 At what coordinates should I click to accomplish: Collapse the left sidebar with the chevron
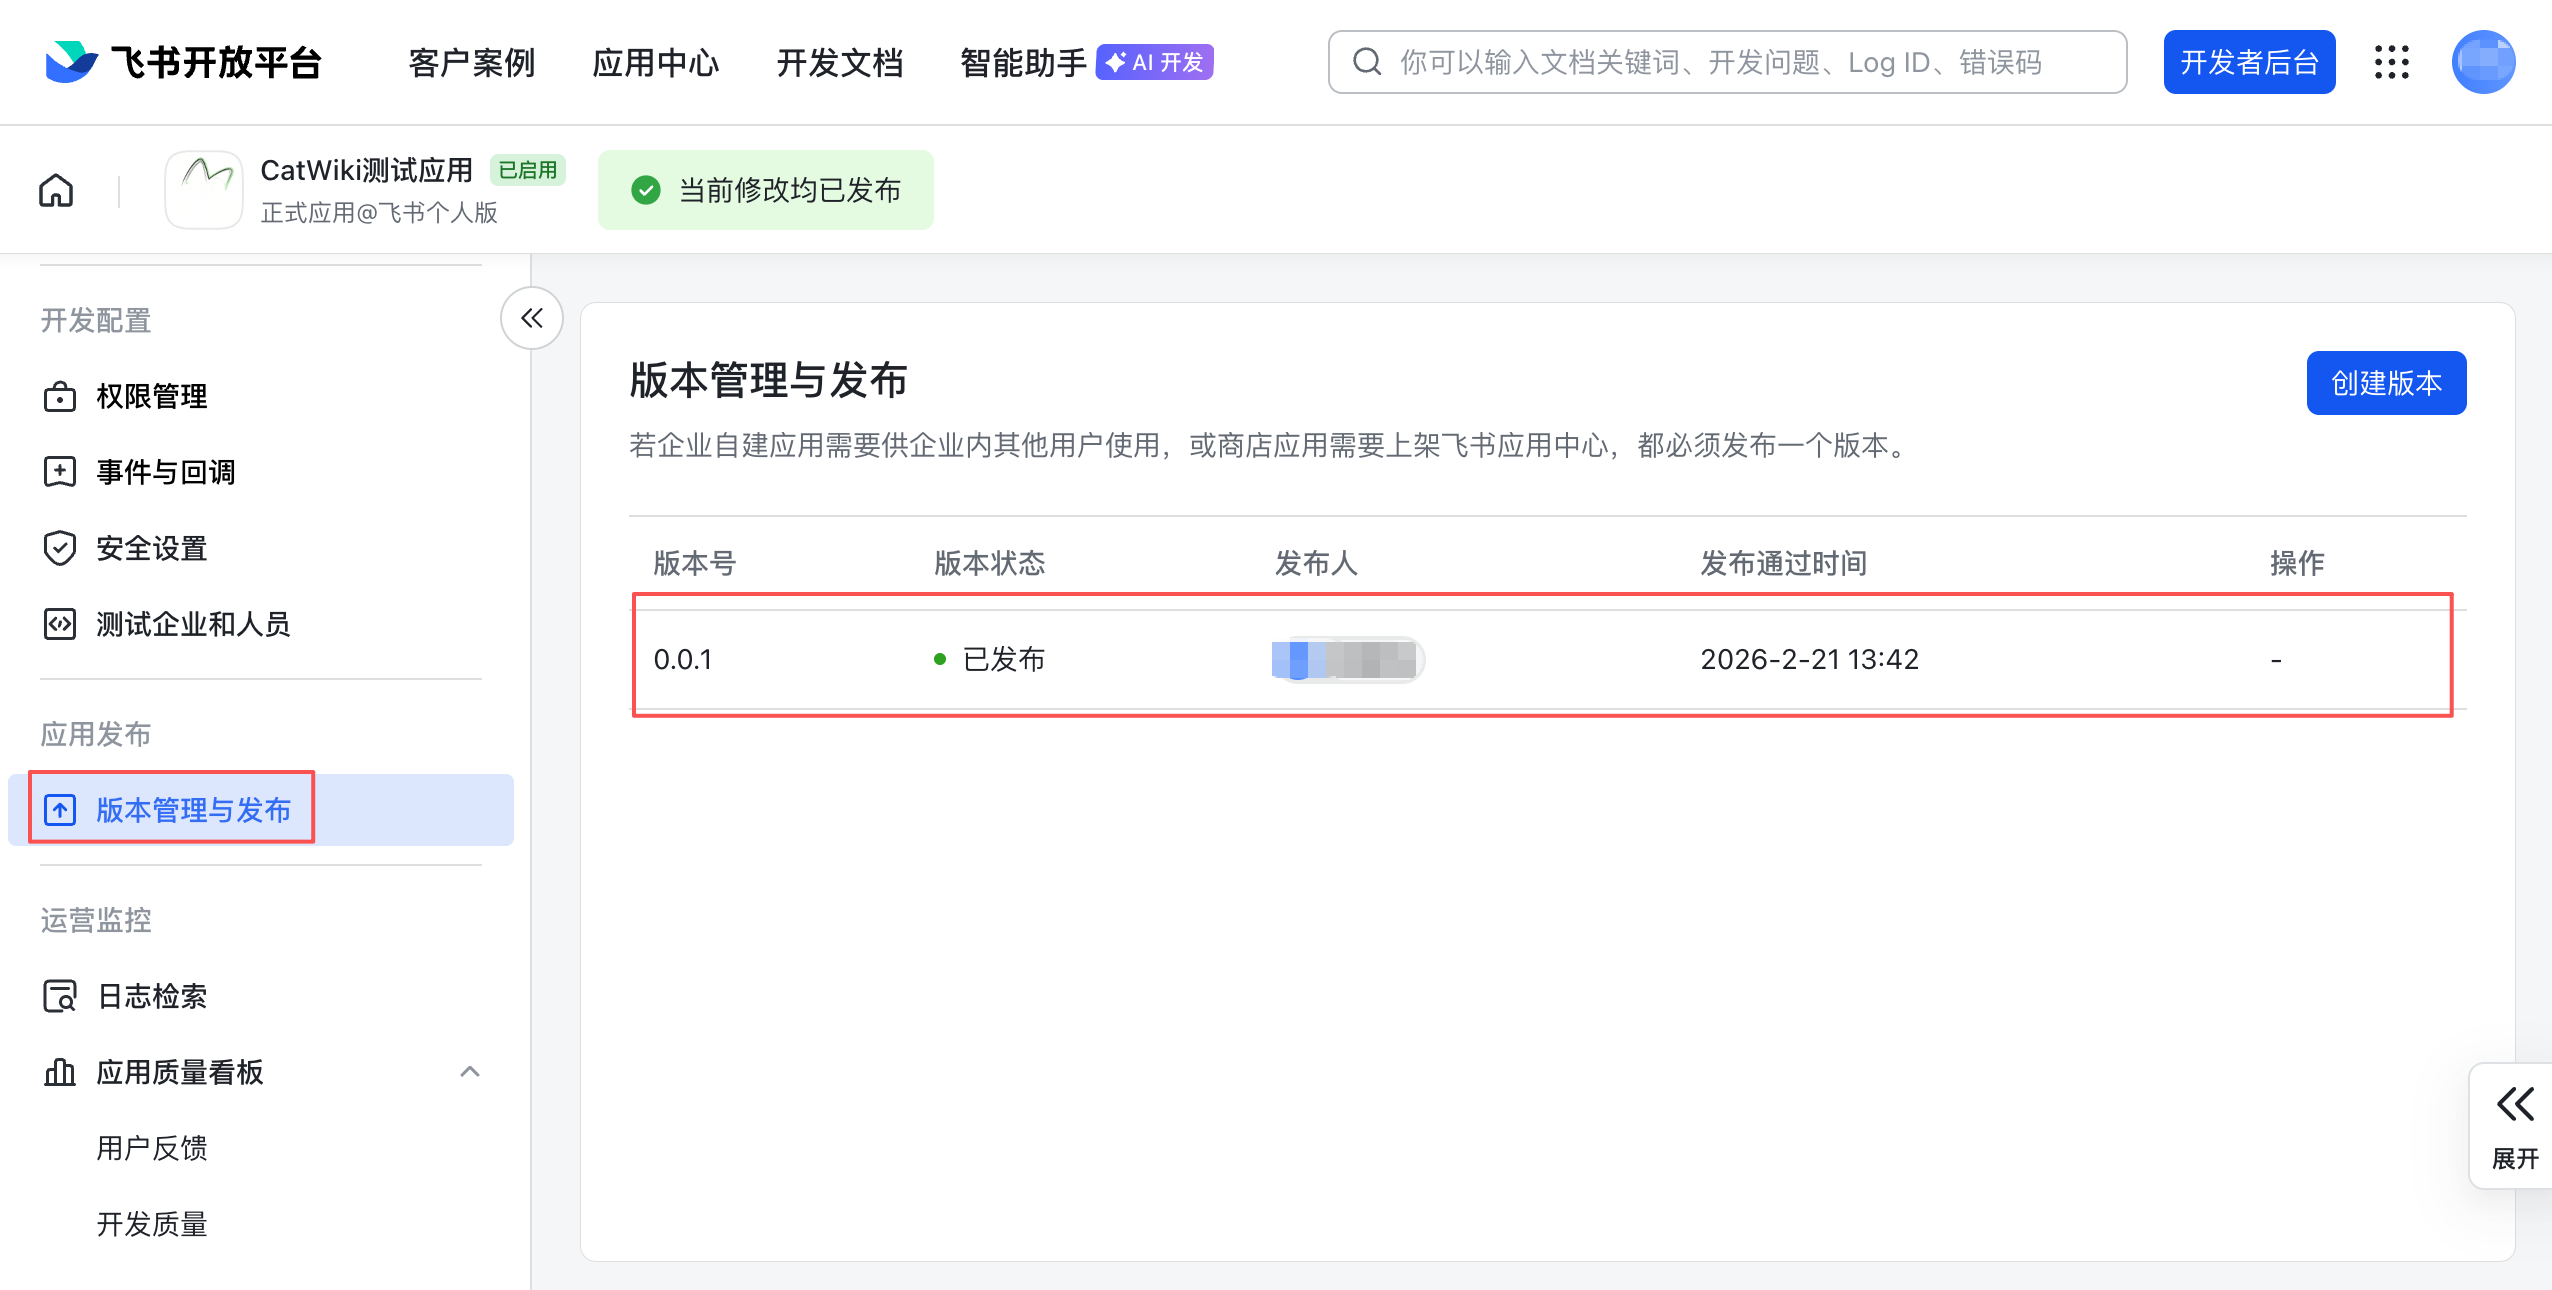pyautogui.click(x=531, y=318)
